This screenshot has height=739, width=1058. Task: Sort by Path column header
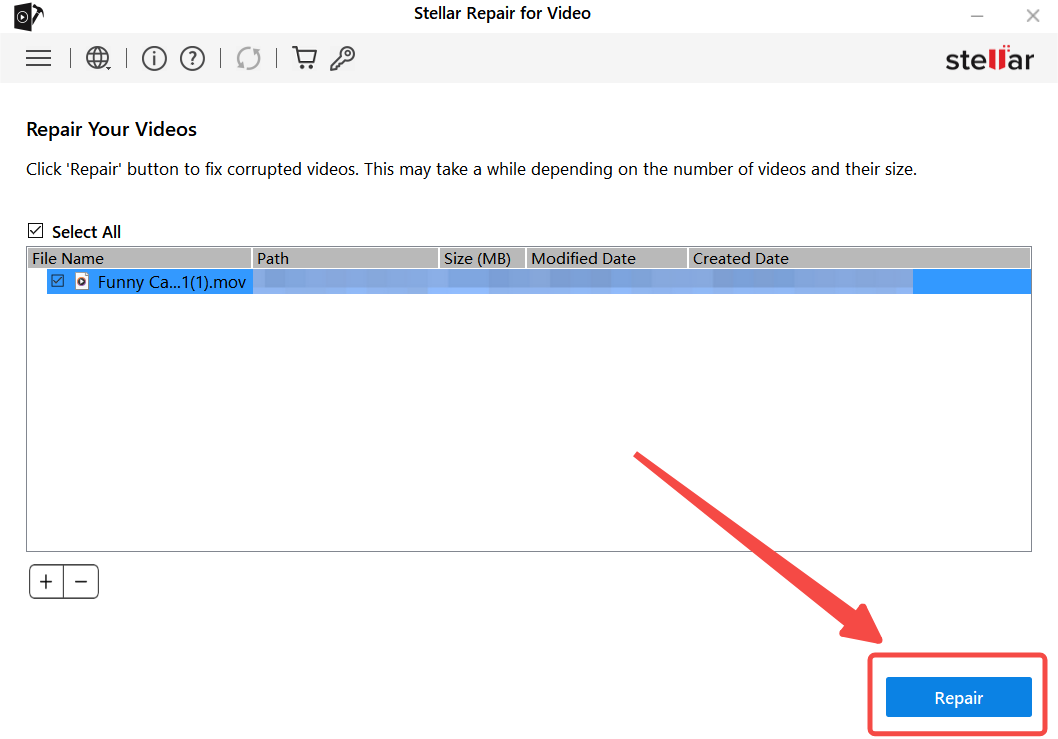345,258
